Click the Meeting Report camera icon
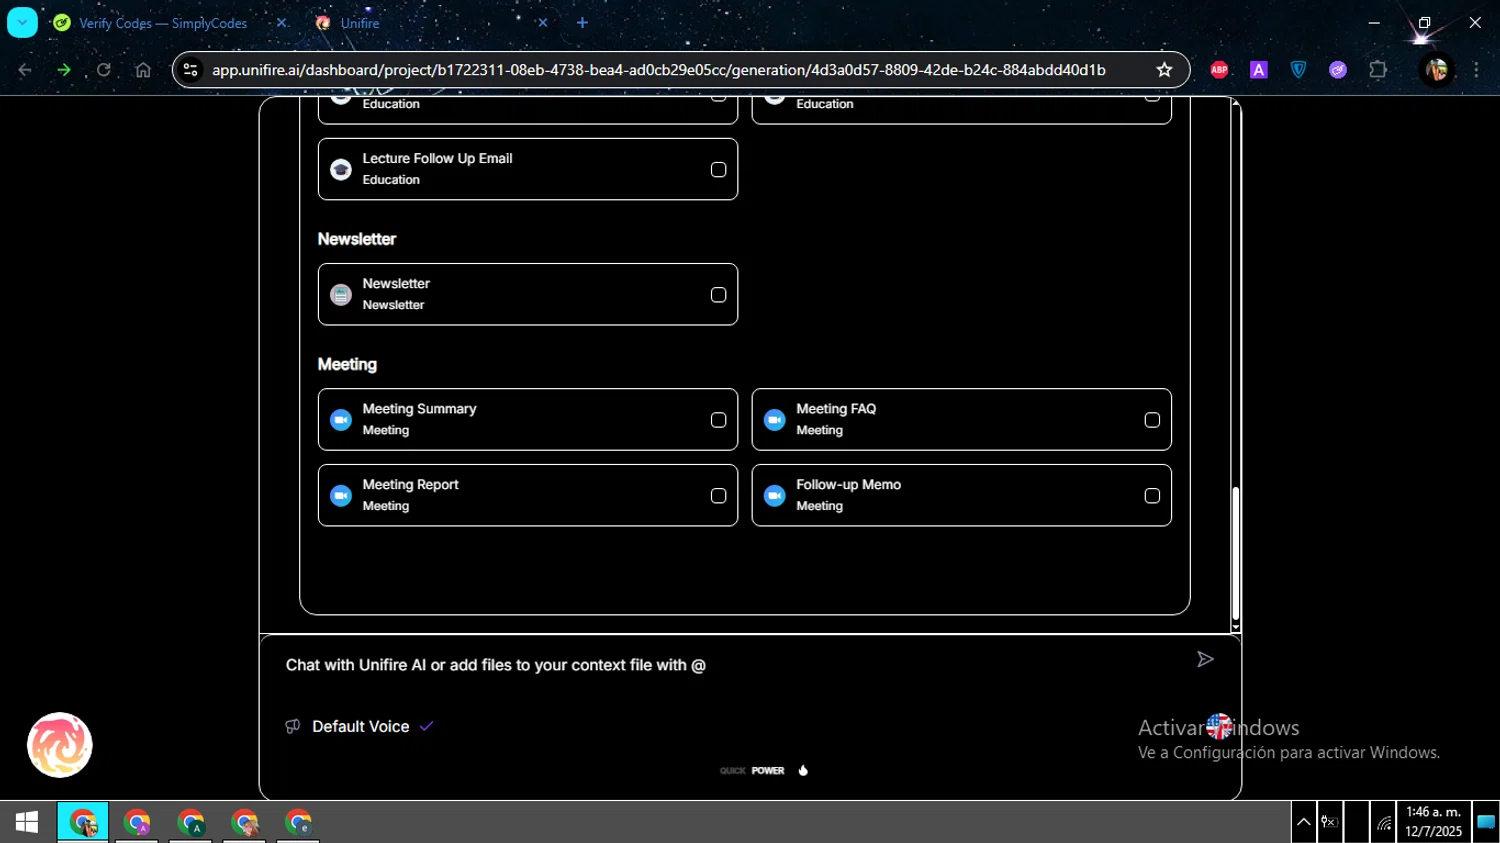 341,496
